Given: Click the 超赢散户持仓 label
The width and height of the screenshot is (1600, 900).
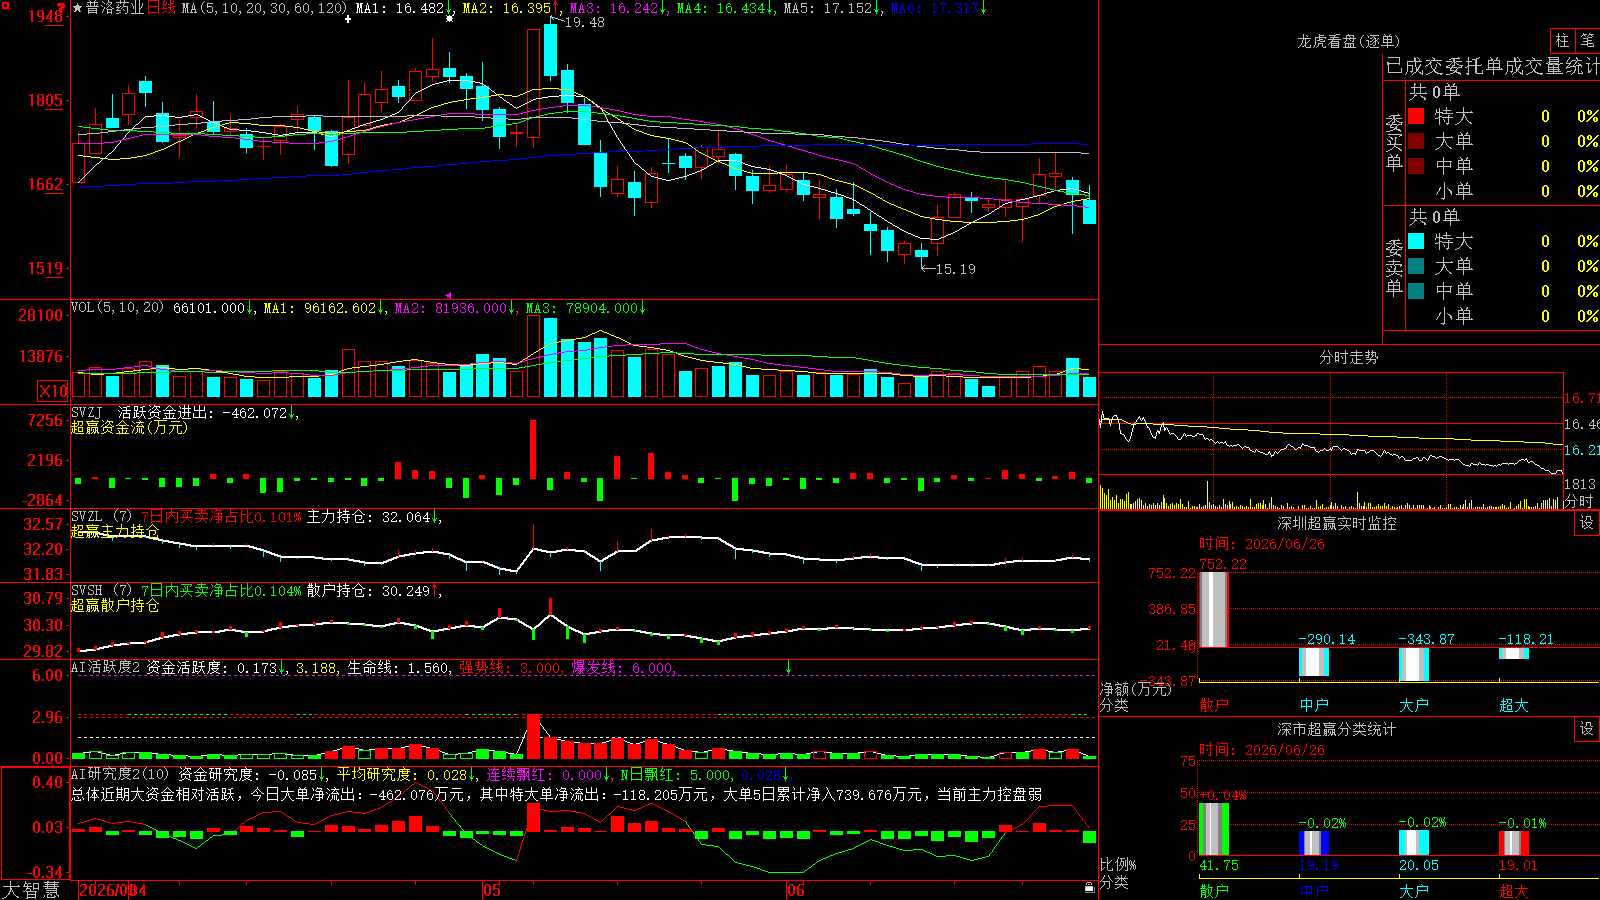Looking at the screenshot, I should (x=115, y=605).
